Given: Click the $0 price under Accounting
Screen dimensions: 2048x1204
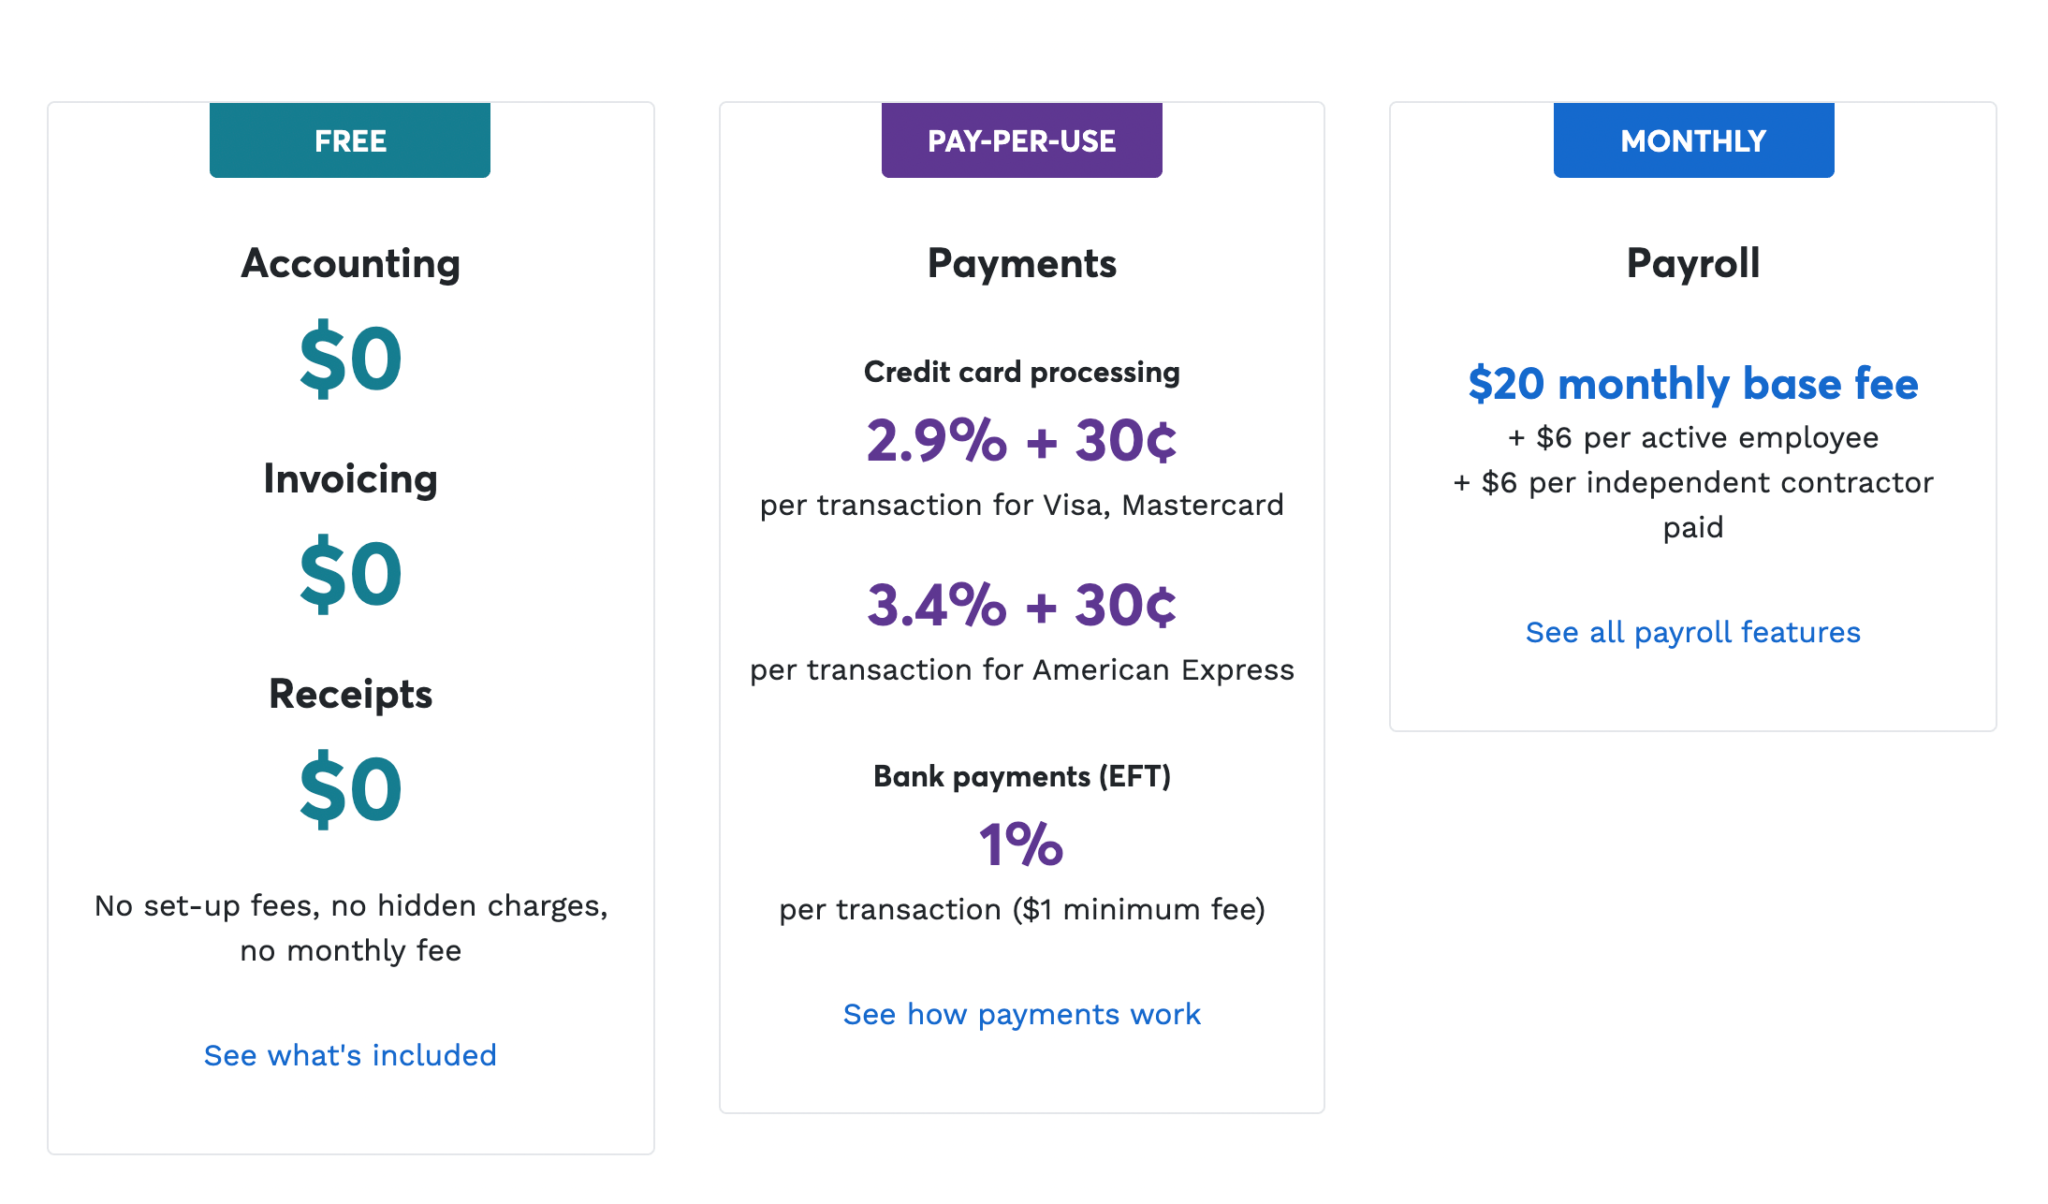Looking at the screenshot, I should [350, 358].
